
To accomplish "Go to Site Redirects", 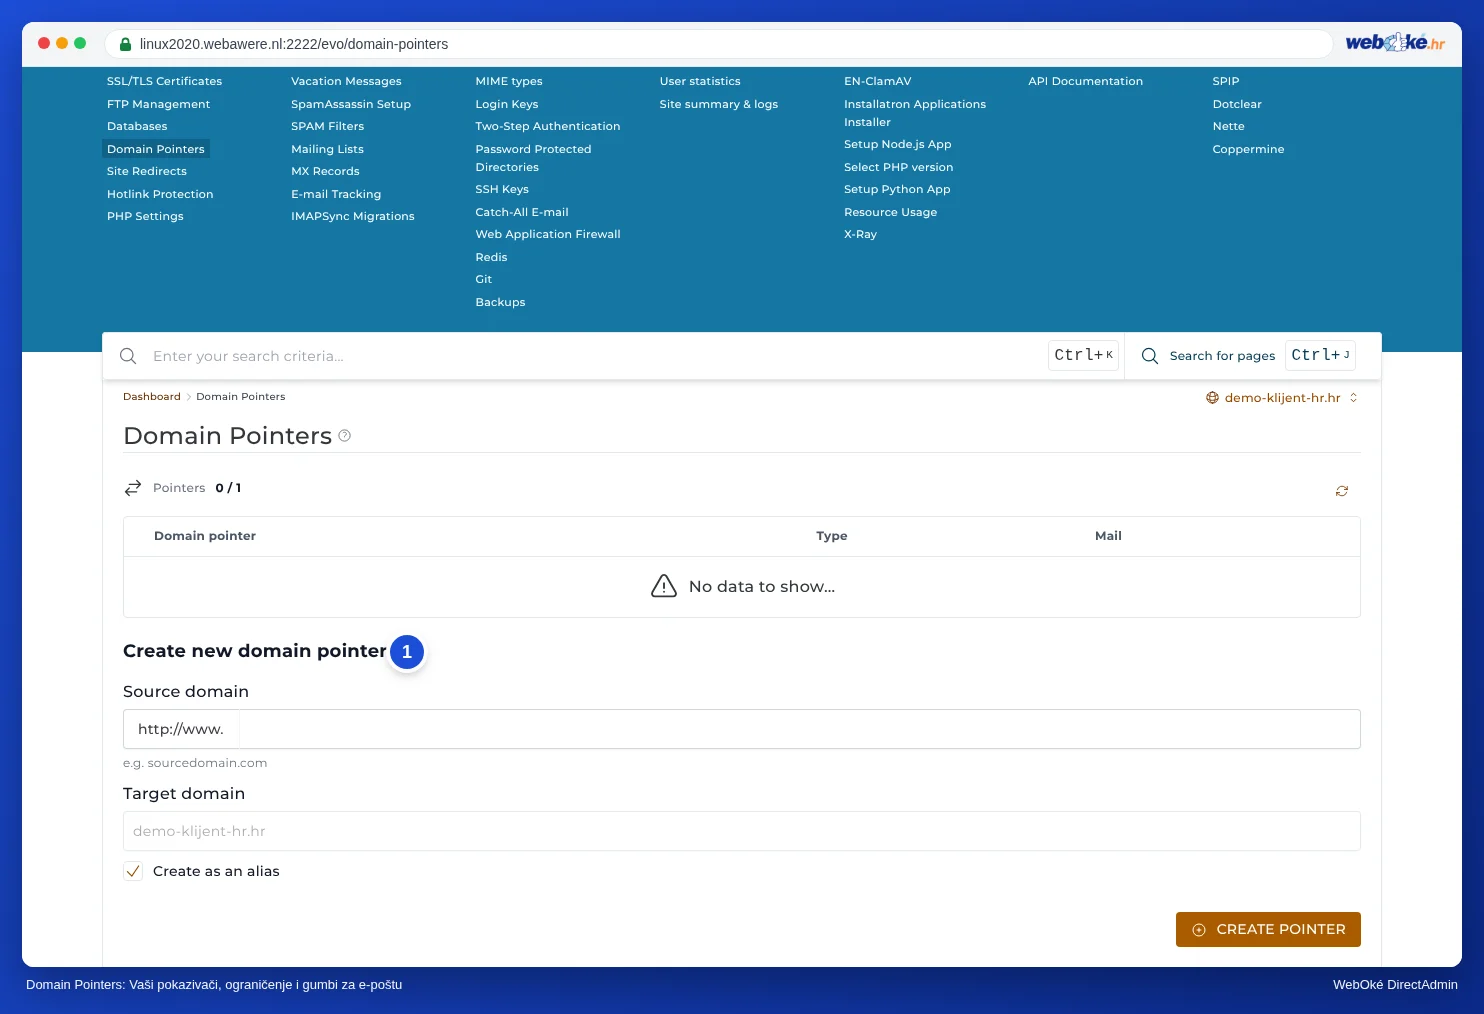I will (147, 171).
